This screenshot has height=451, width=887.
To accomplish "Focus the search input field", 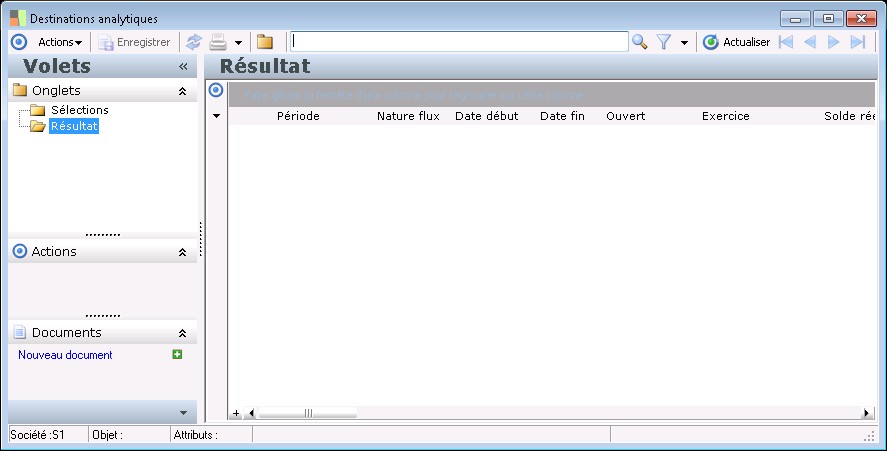I will 459,41.
